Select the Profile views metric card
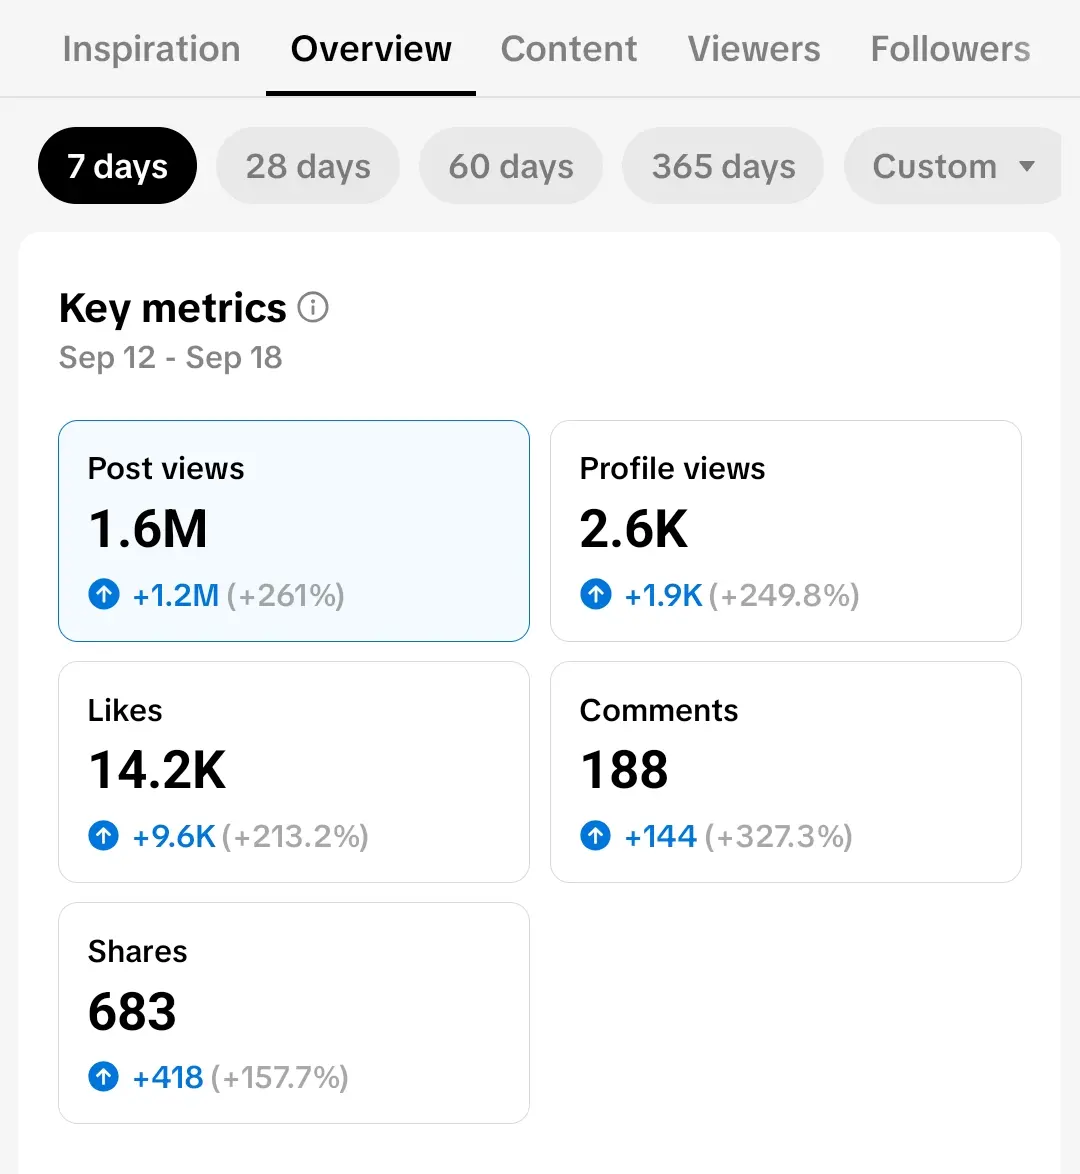The width and height of the screenshot is (1080, 1174). pyautogui.click(x=786, y=531)
